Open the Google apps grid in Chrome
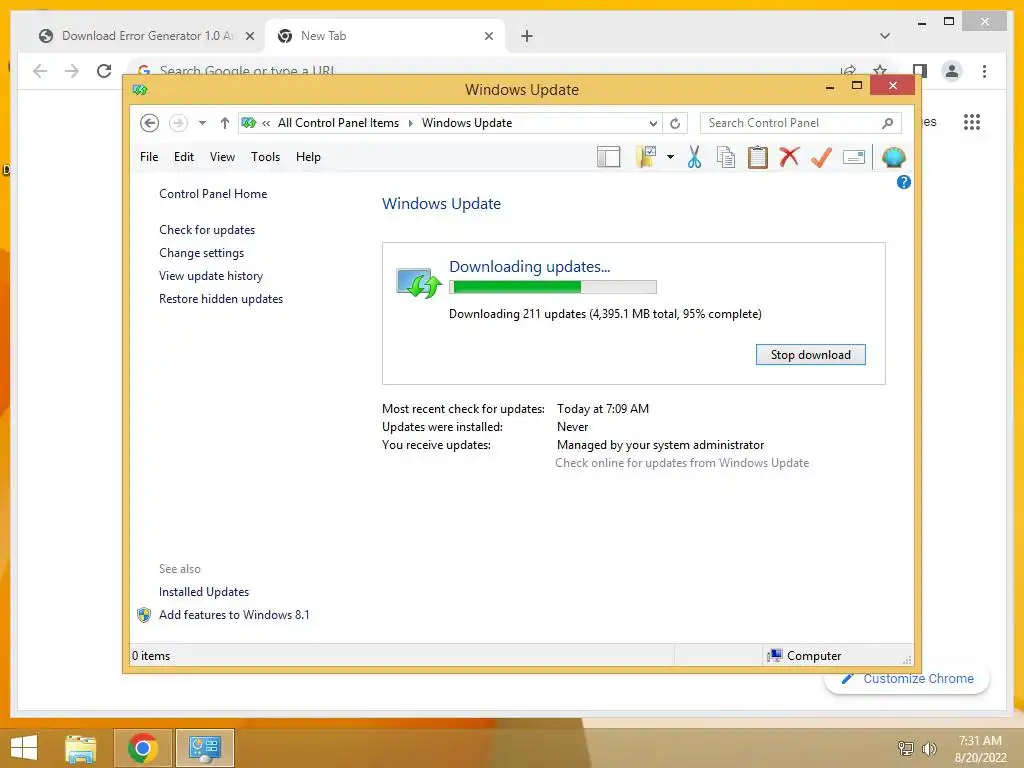 coord(972,122)
